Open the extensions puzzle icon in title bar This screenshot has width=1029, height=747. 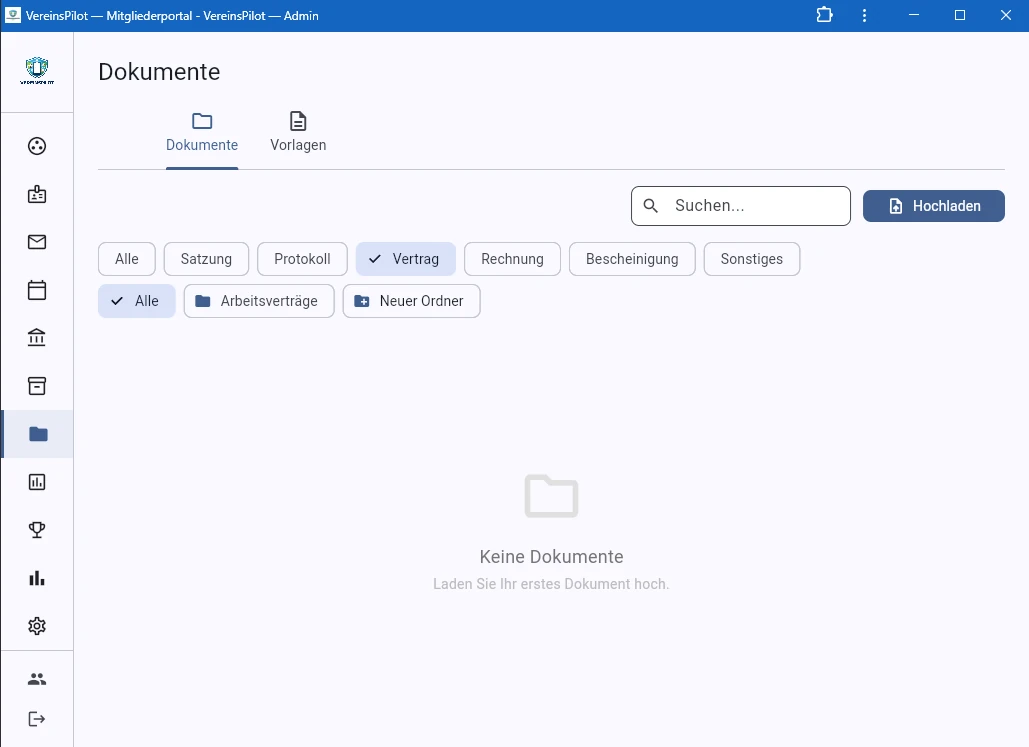824,15
